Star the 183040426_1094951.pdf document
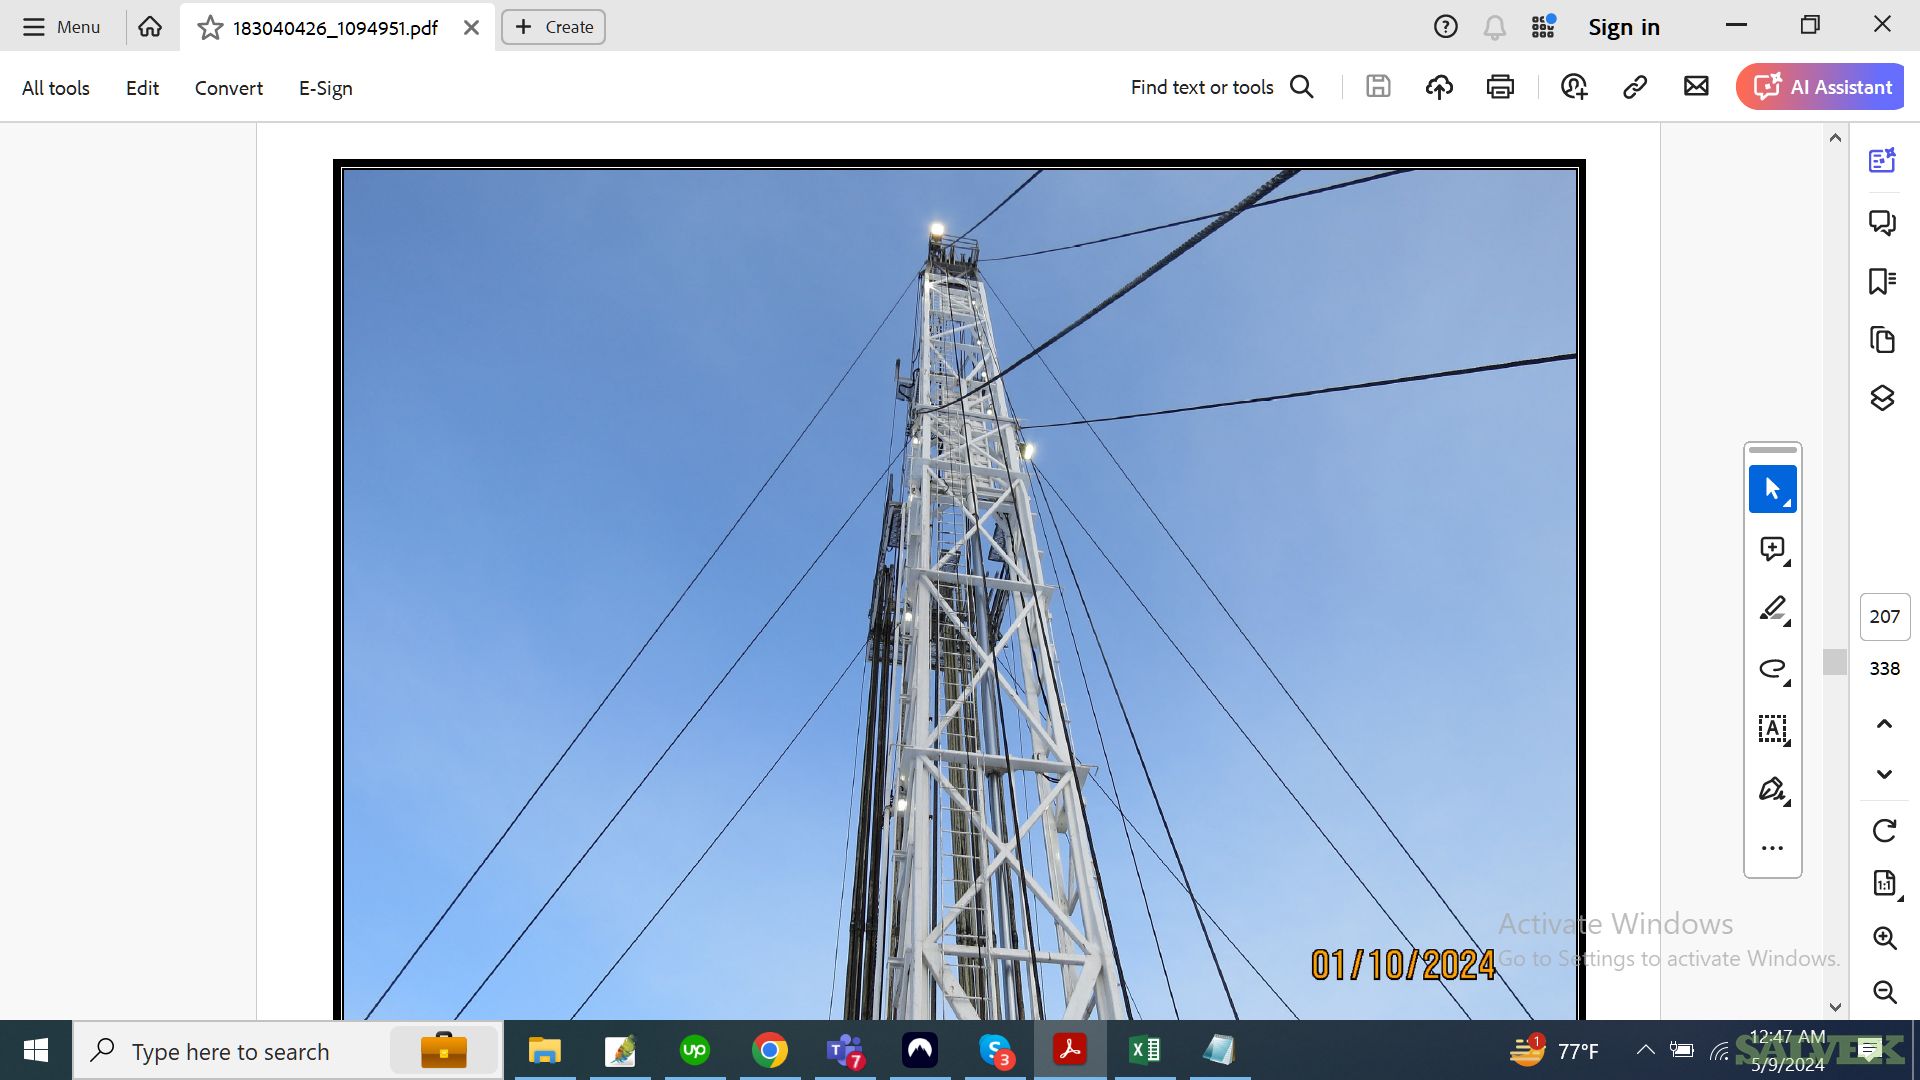Viewport: 1920px width, 1080px height. click(210, 28)
